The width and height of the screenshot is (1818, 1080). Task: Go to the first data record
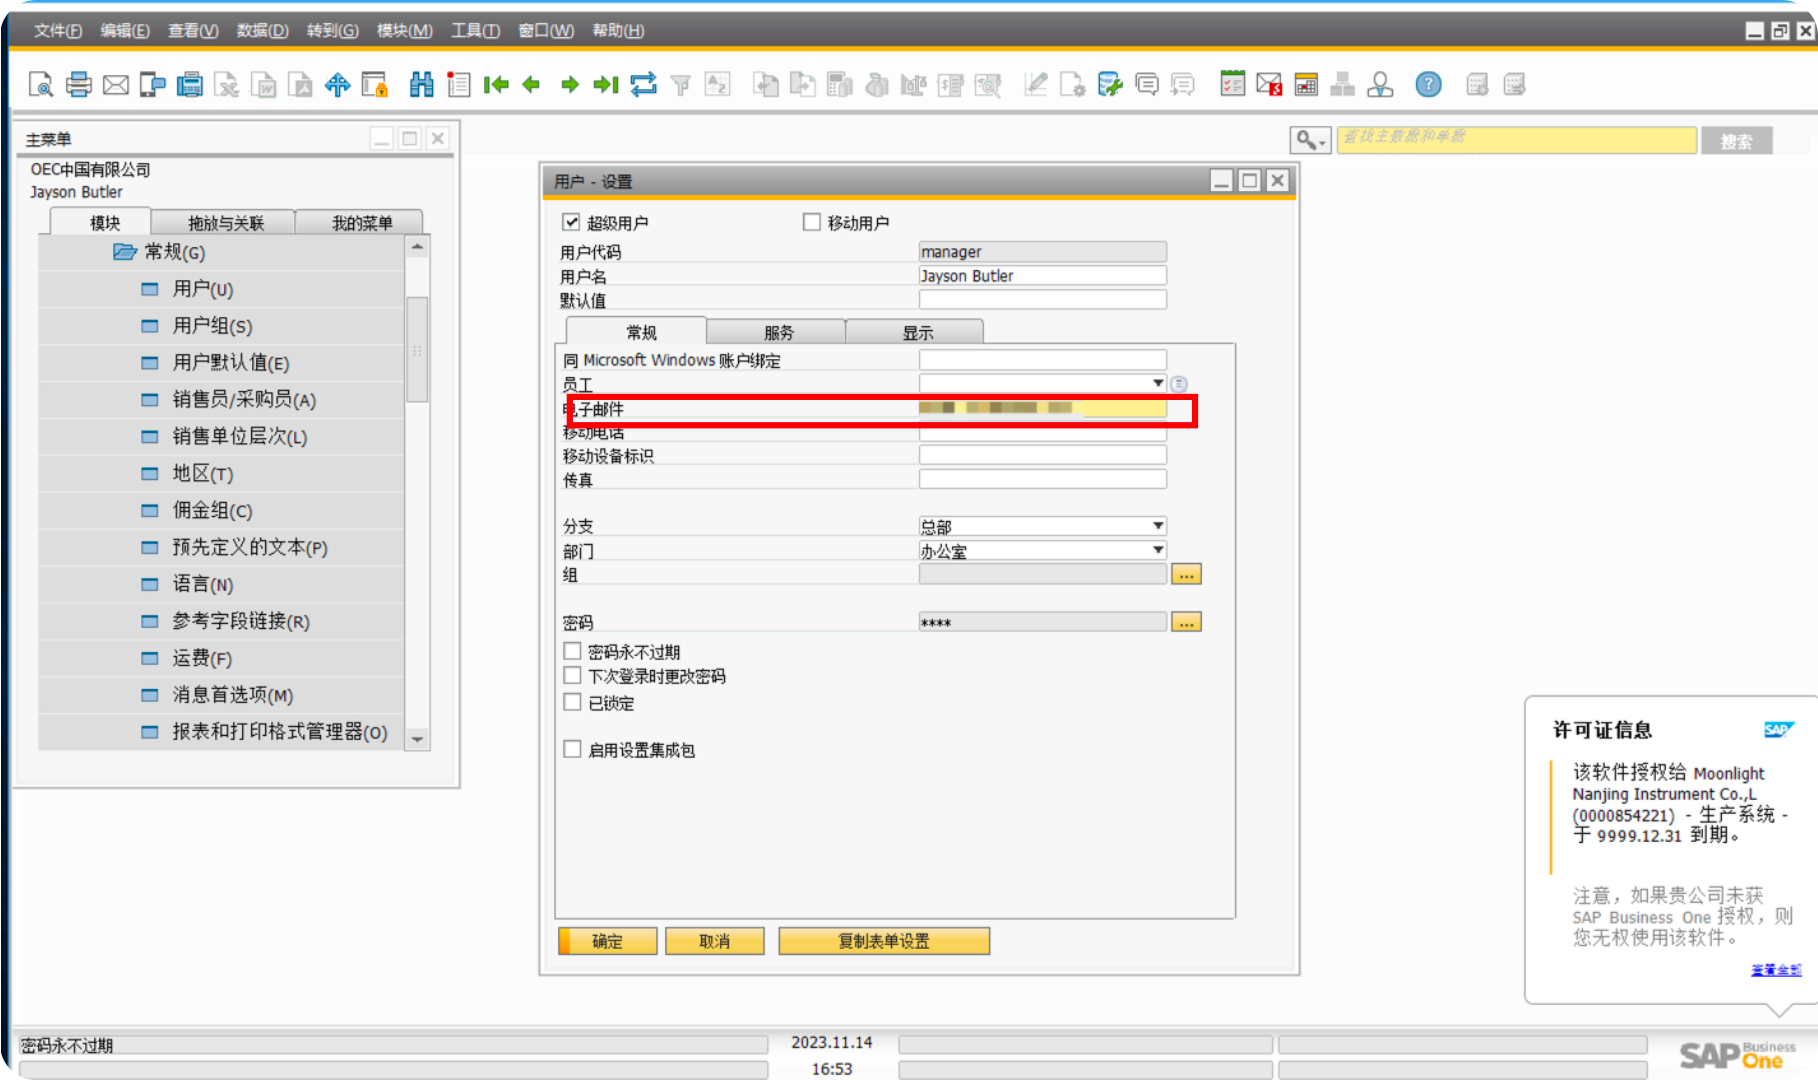(x=496, y=85)
